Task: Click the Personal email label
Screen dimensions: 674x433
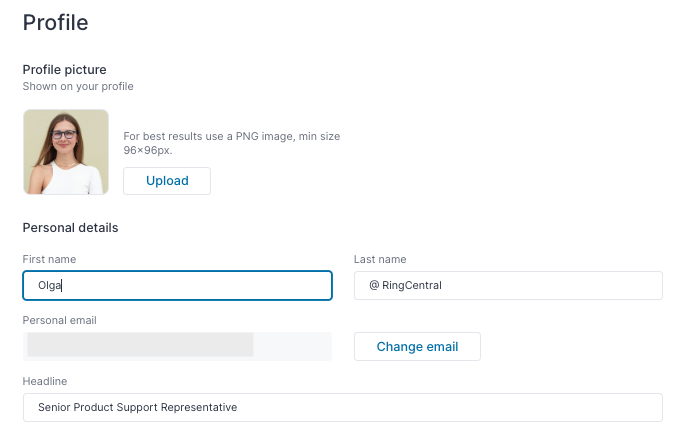Action: coord(60,320)
